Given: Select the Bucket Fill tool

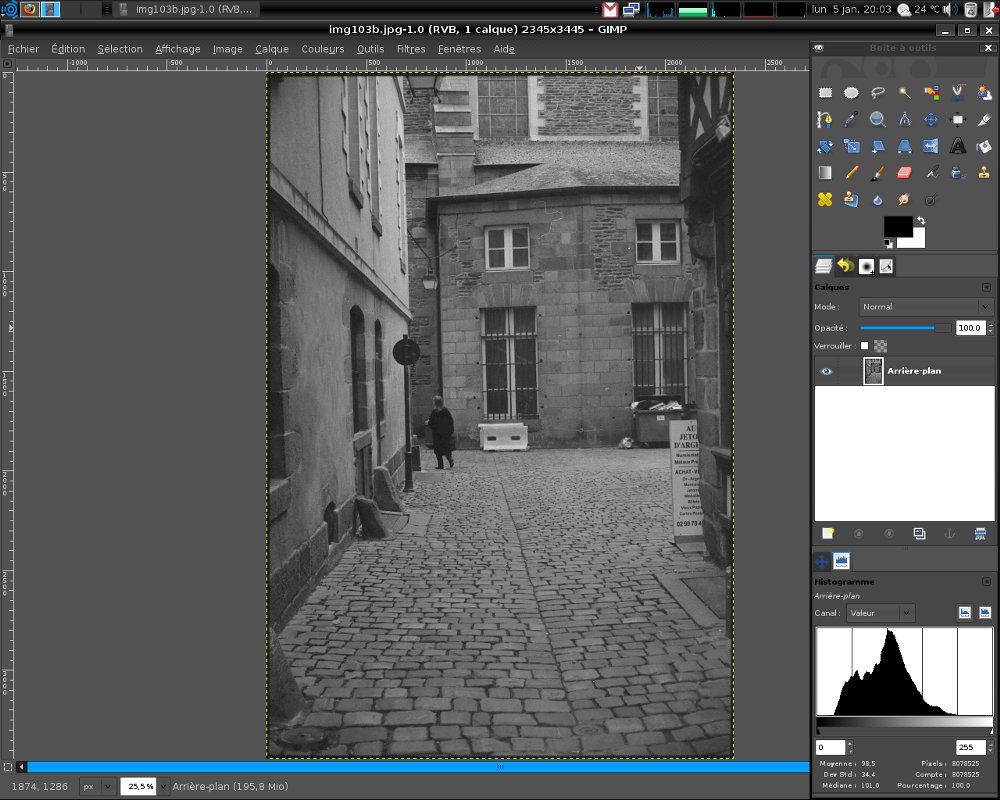Looking at the screenshot, I should [984, 147].
